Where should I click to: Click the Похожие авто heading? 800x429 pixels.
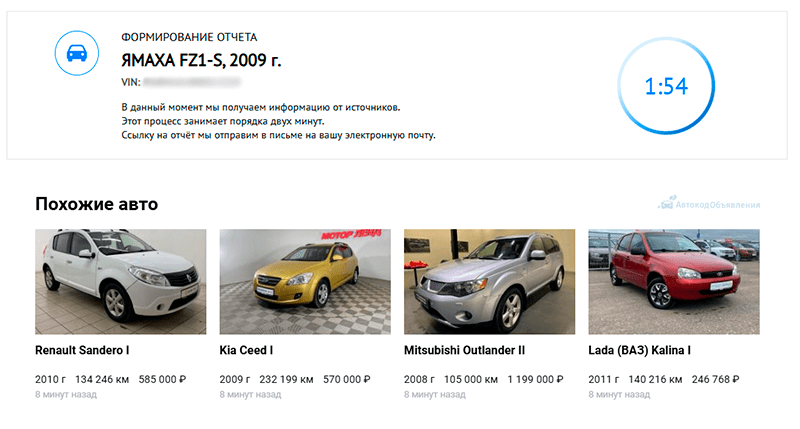coord(96,204)
